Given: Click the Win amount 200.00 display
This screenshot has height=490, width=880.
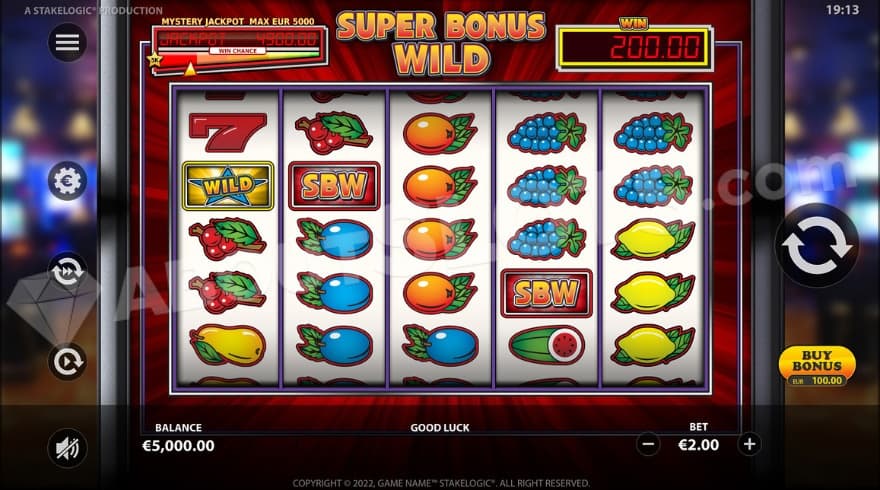Looking at the screenshot, I should point(634,48).
